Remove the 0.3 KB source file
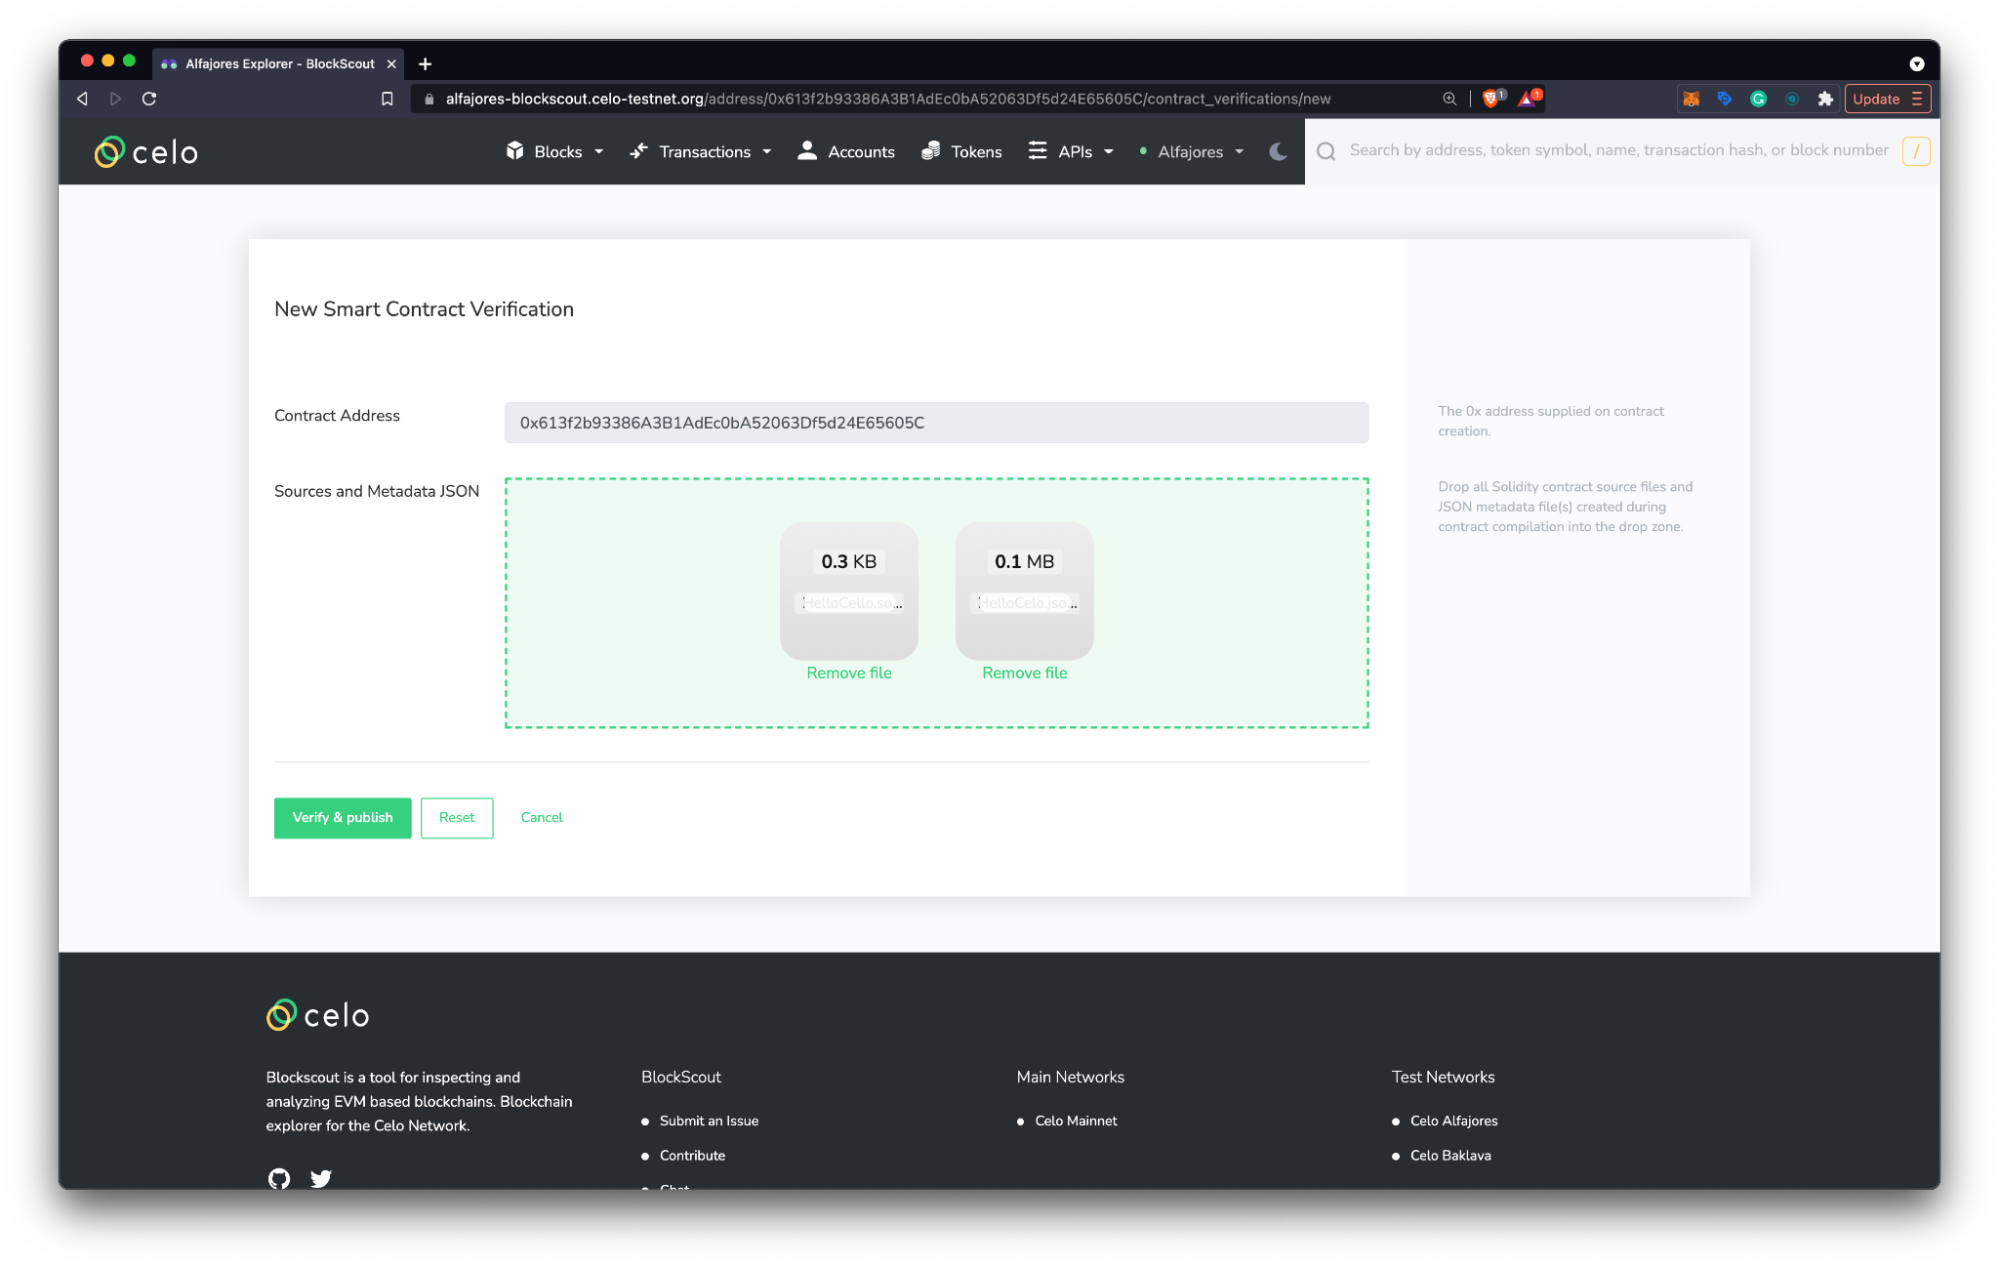 pyautogui.click(x=848, y=671)
